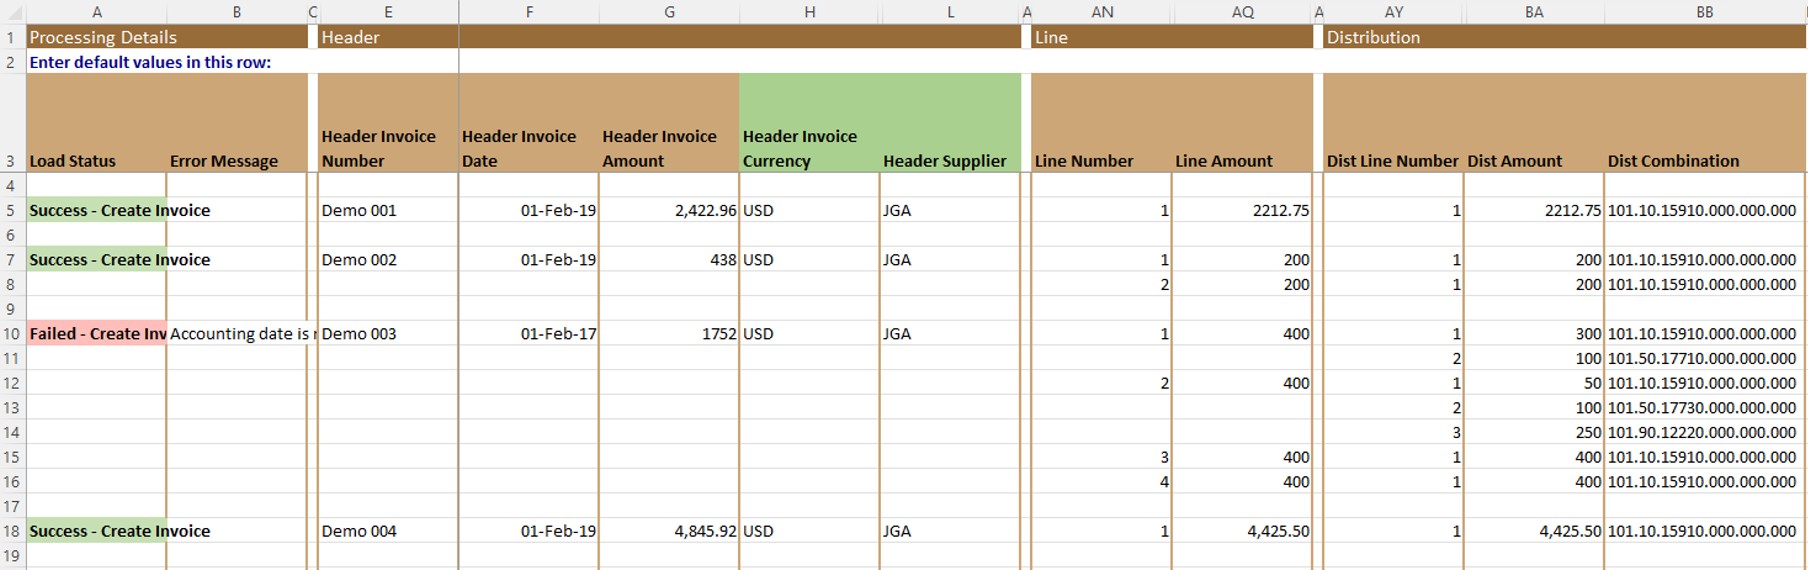The height and width of the screenshot is (570, 1808).
Task: Select column H header
Action: click(x=810, y=12)
